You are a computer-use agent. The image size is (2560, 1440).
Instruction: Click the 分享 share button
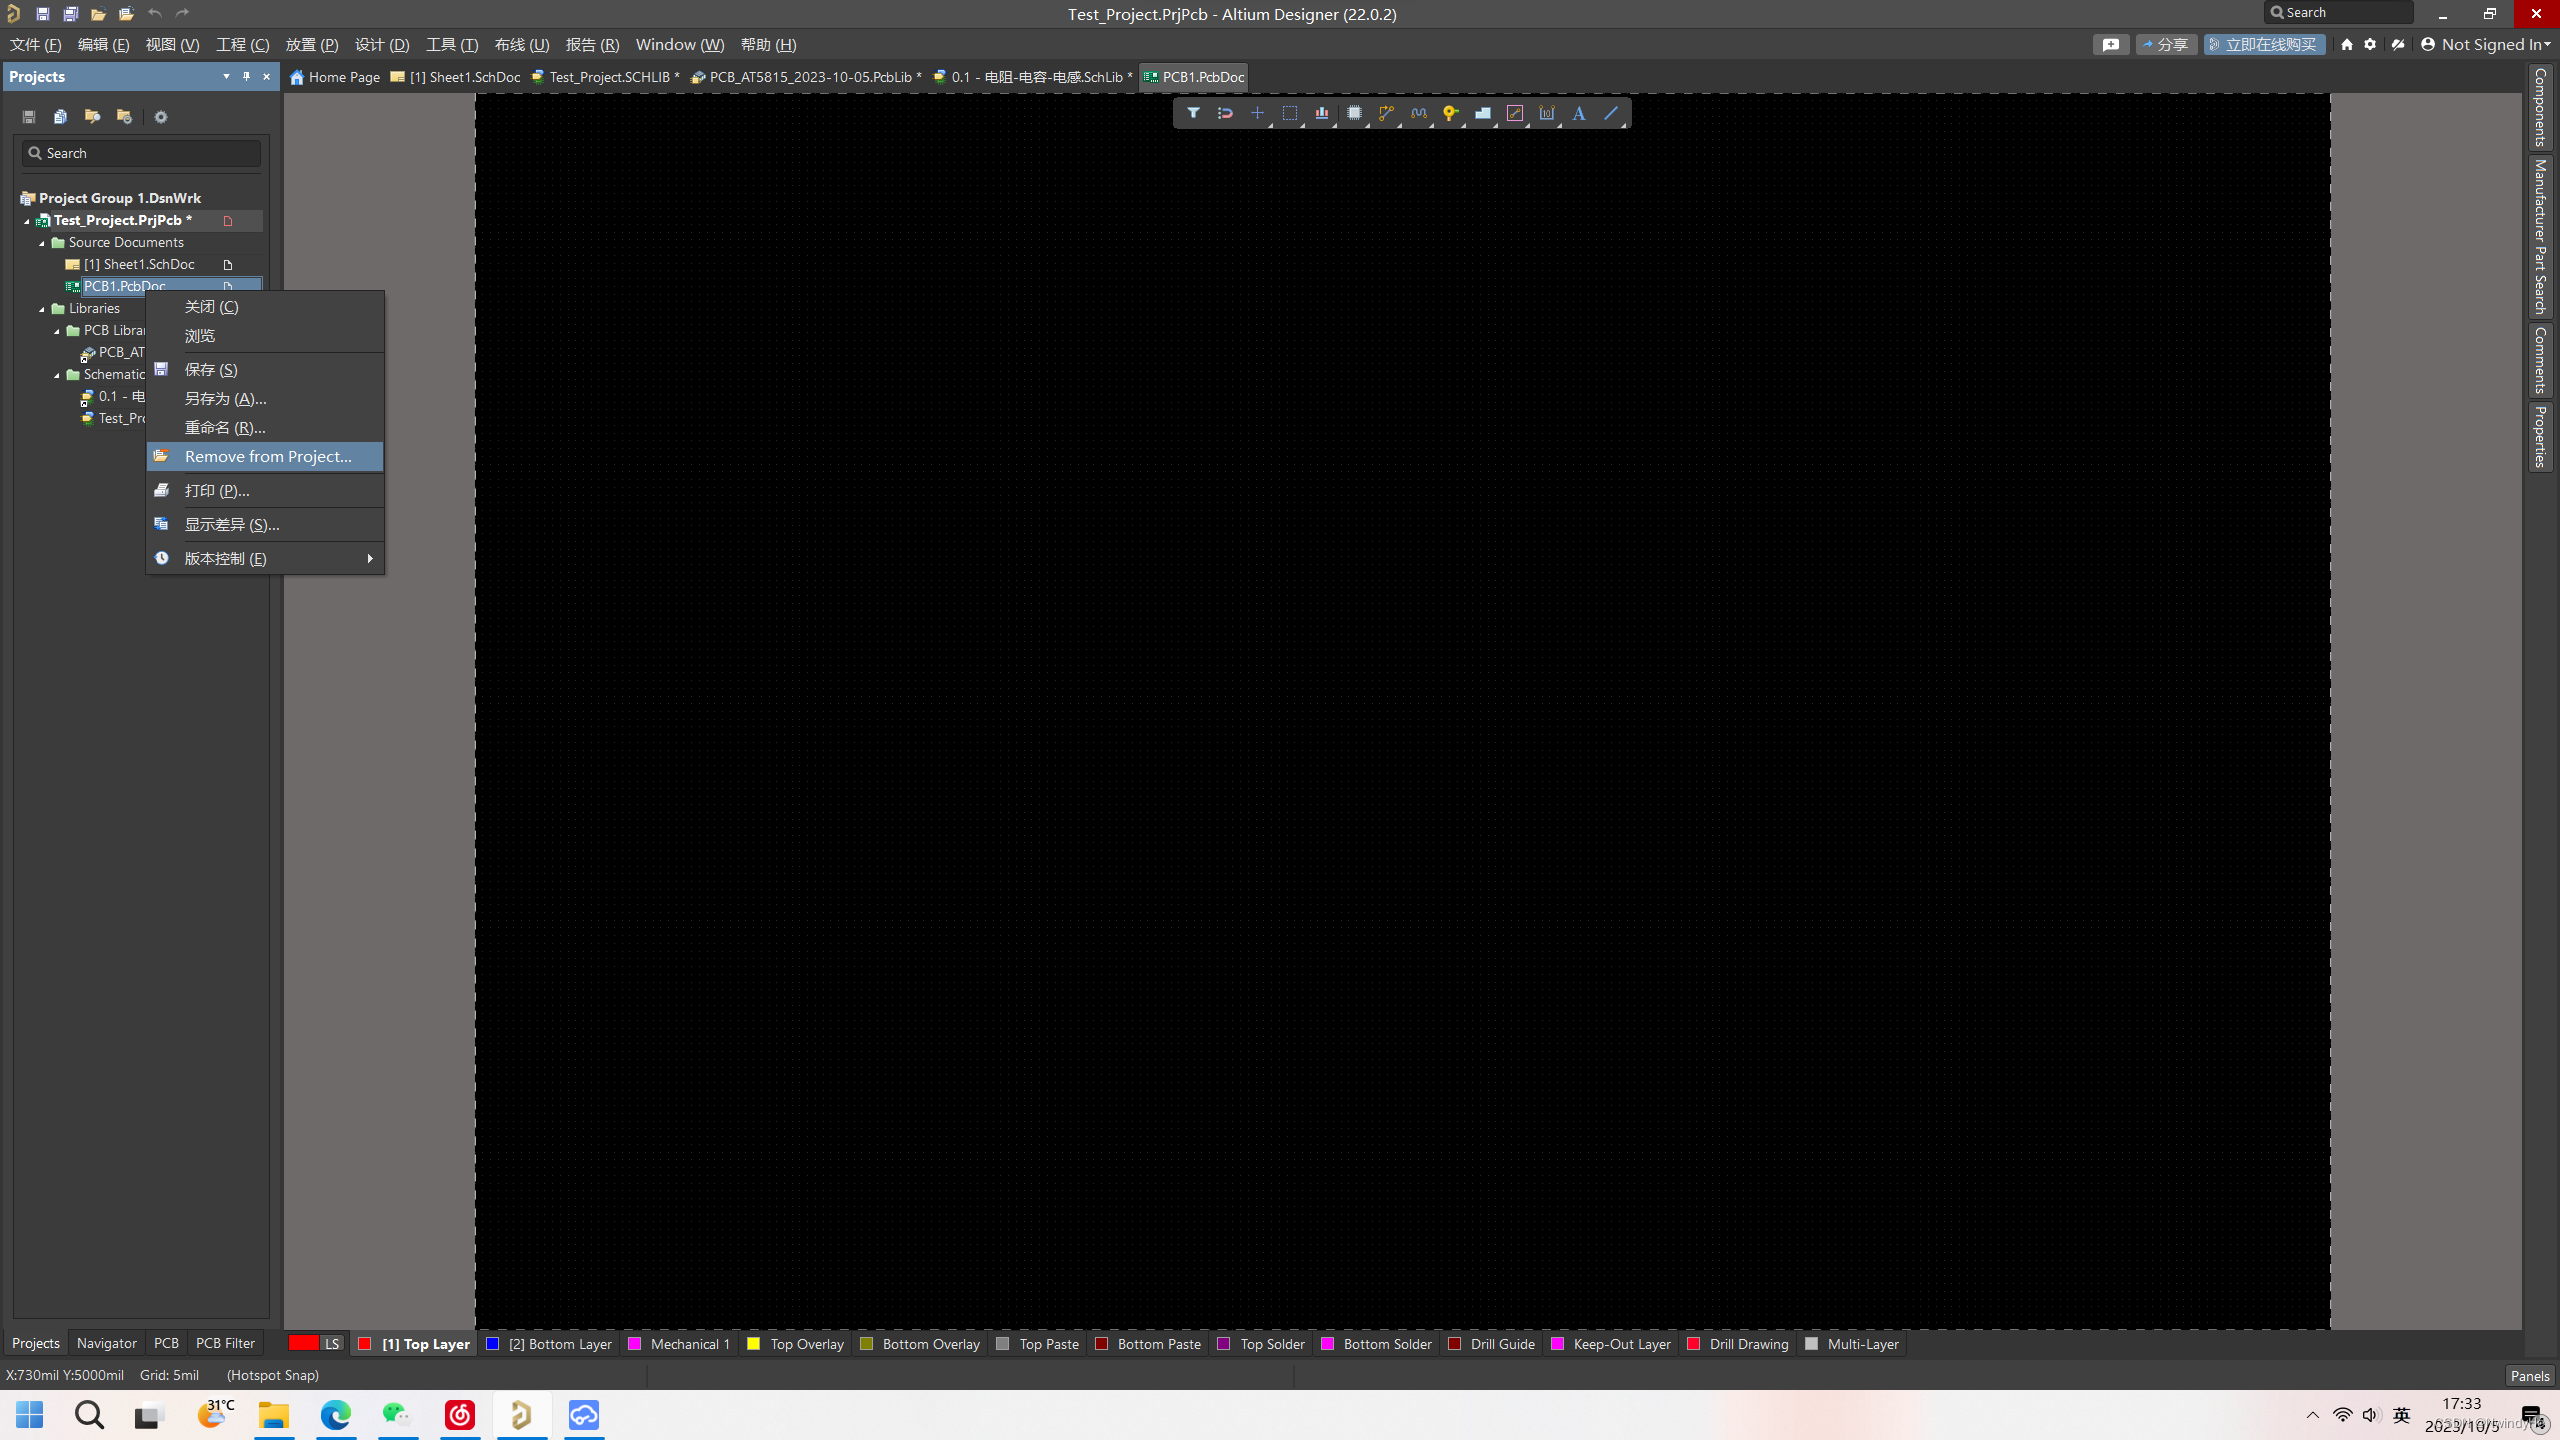coord(2166,44)
